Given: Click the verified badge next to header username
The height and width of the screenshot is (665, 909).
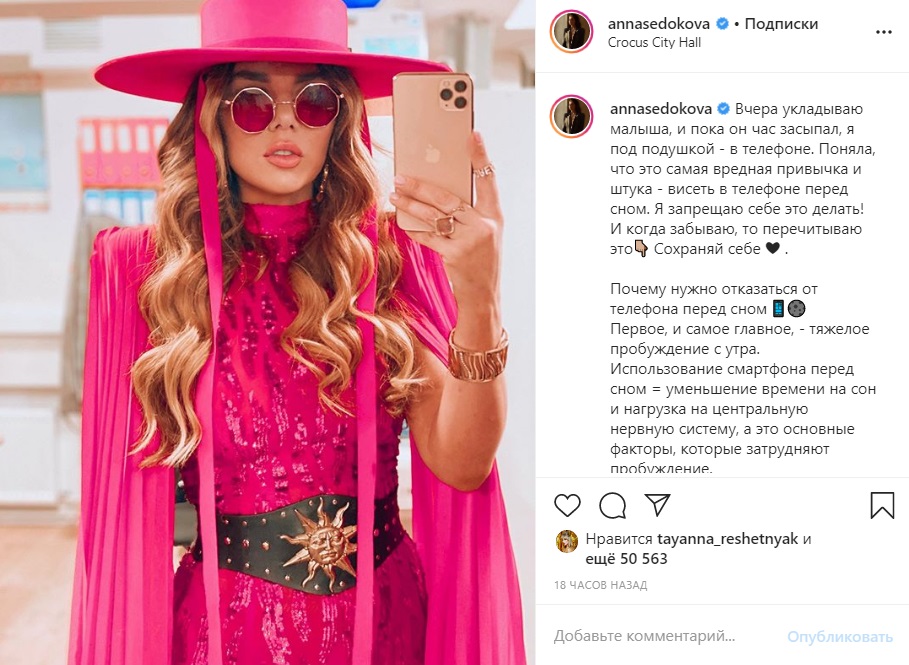Looking at the screenshot, I should click(722, 24).
